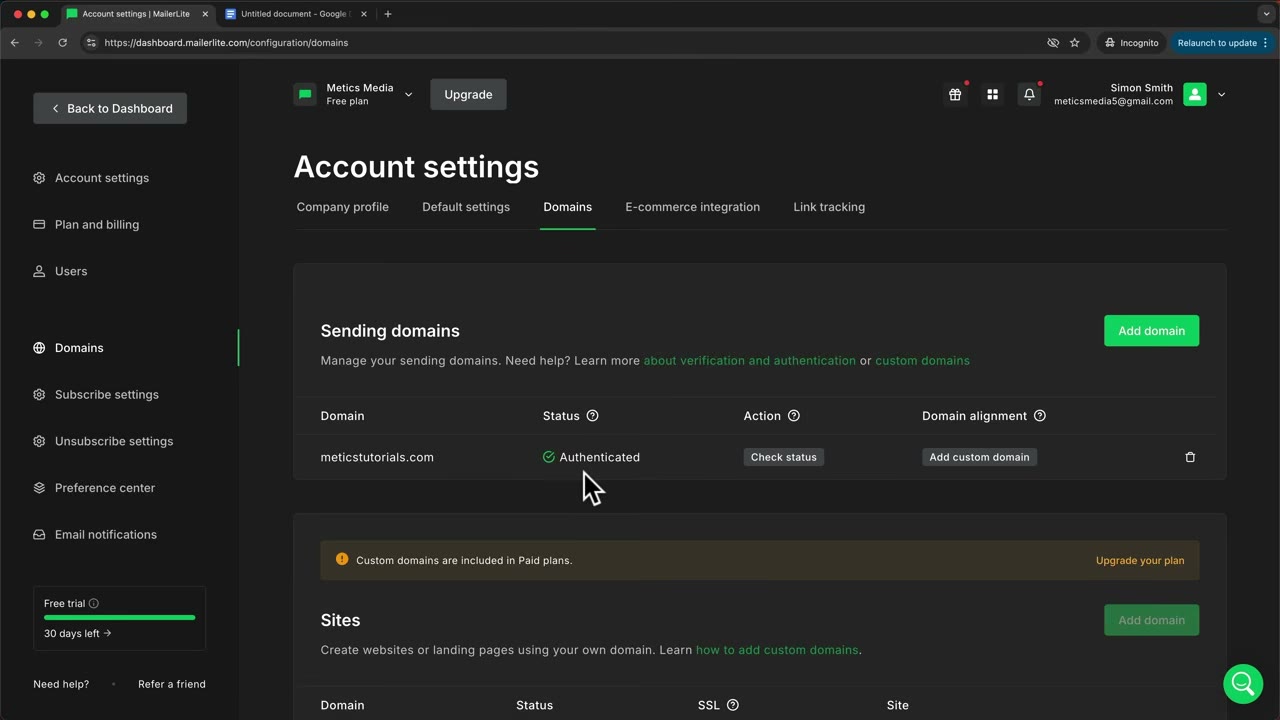Expand the Simon Smith user menu chevron
Screen dimensions: 1280x720
click(x=1221, y=95)
